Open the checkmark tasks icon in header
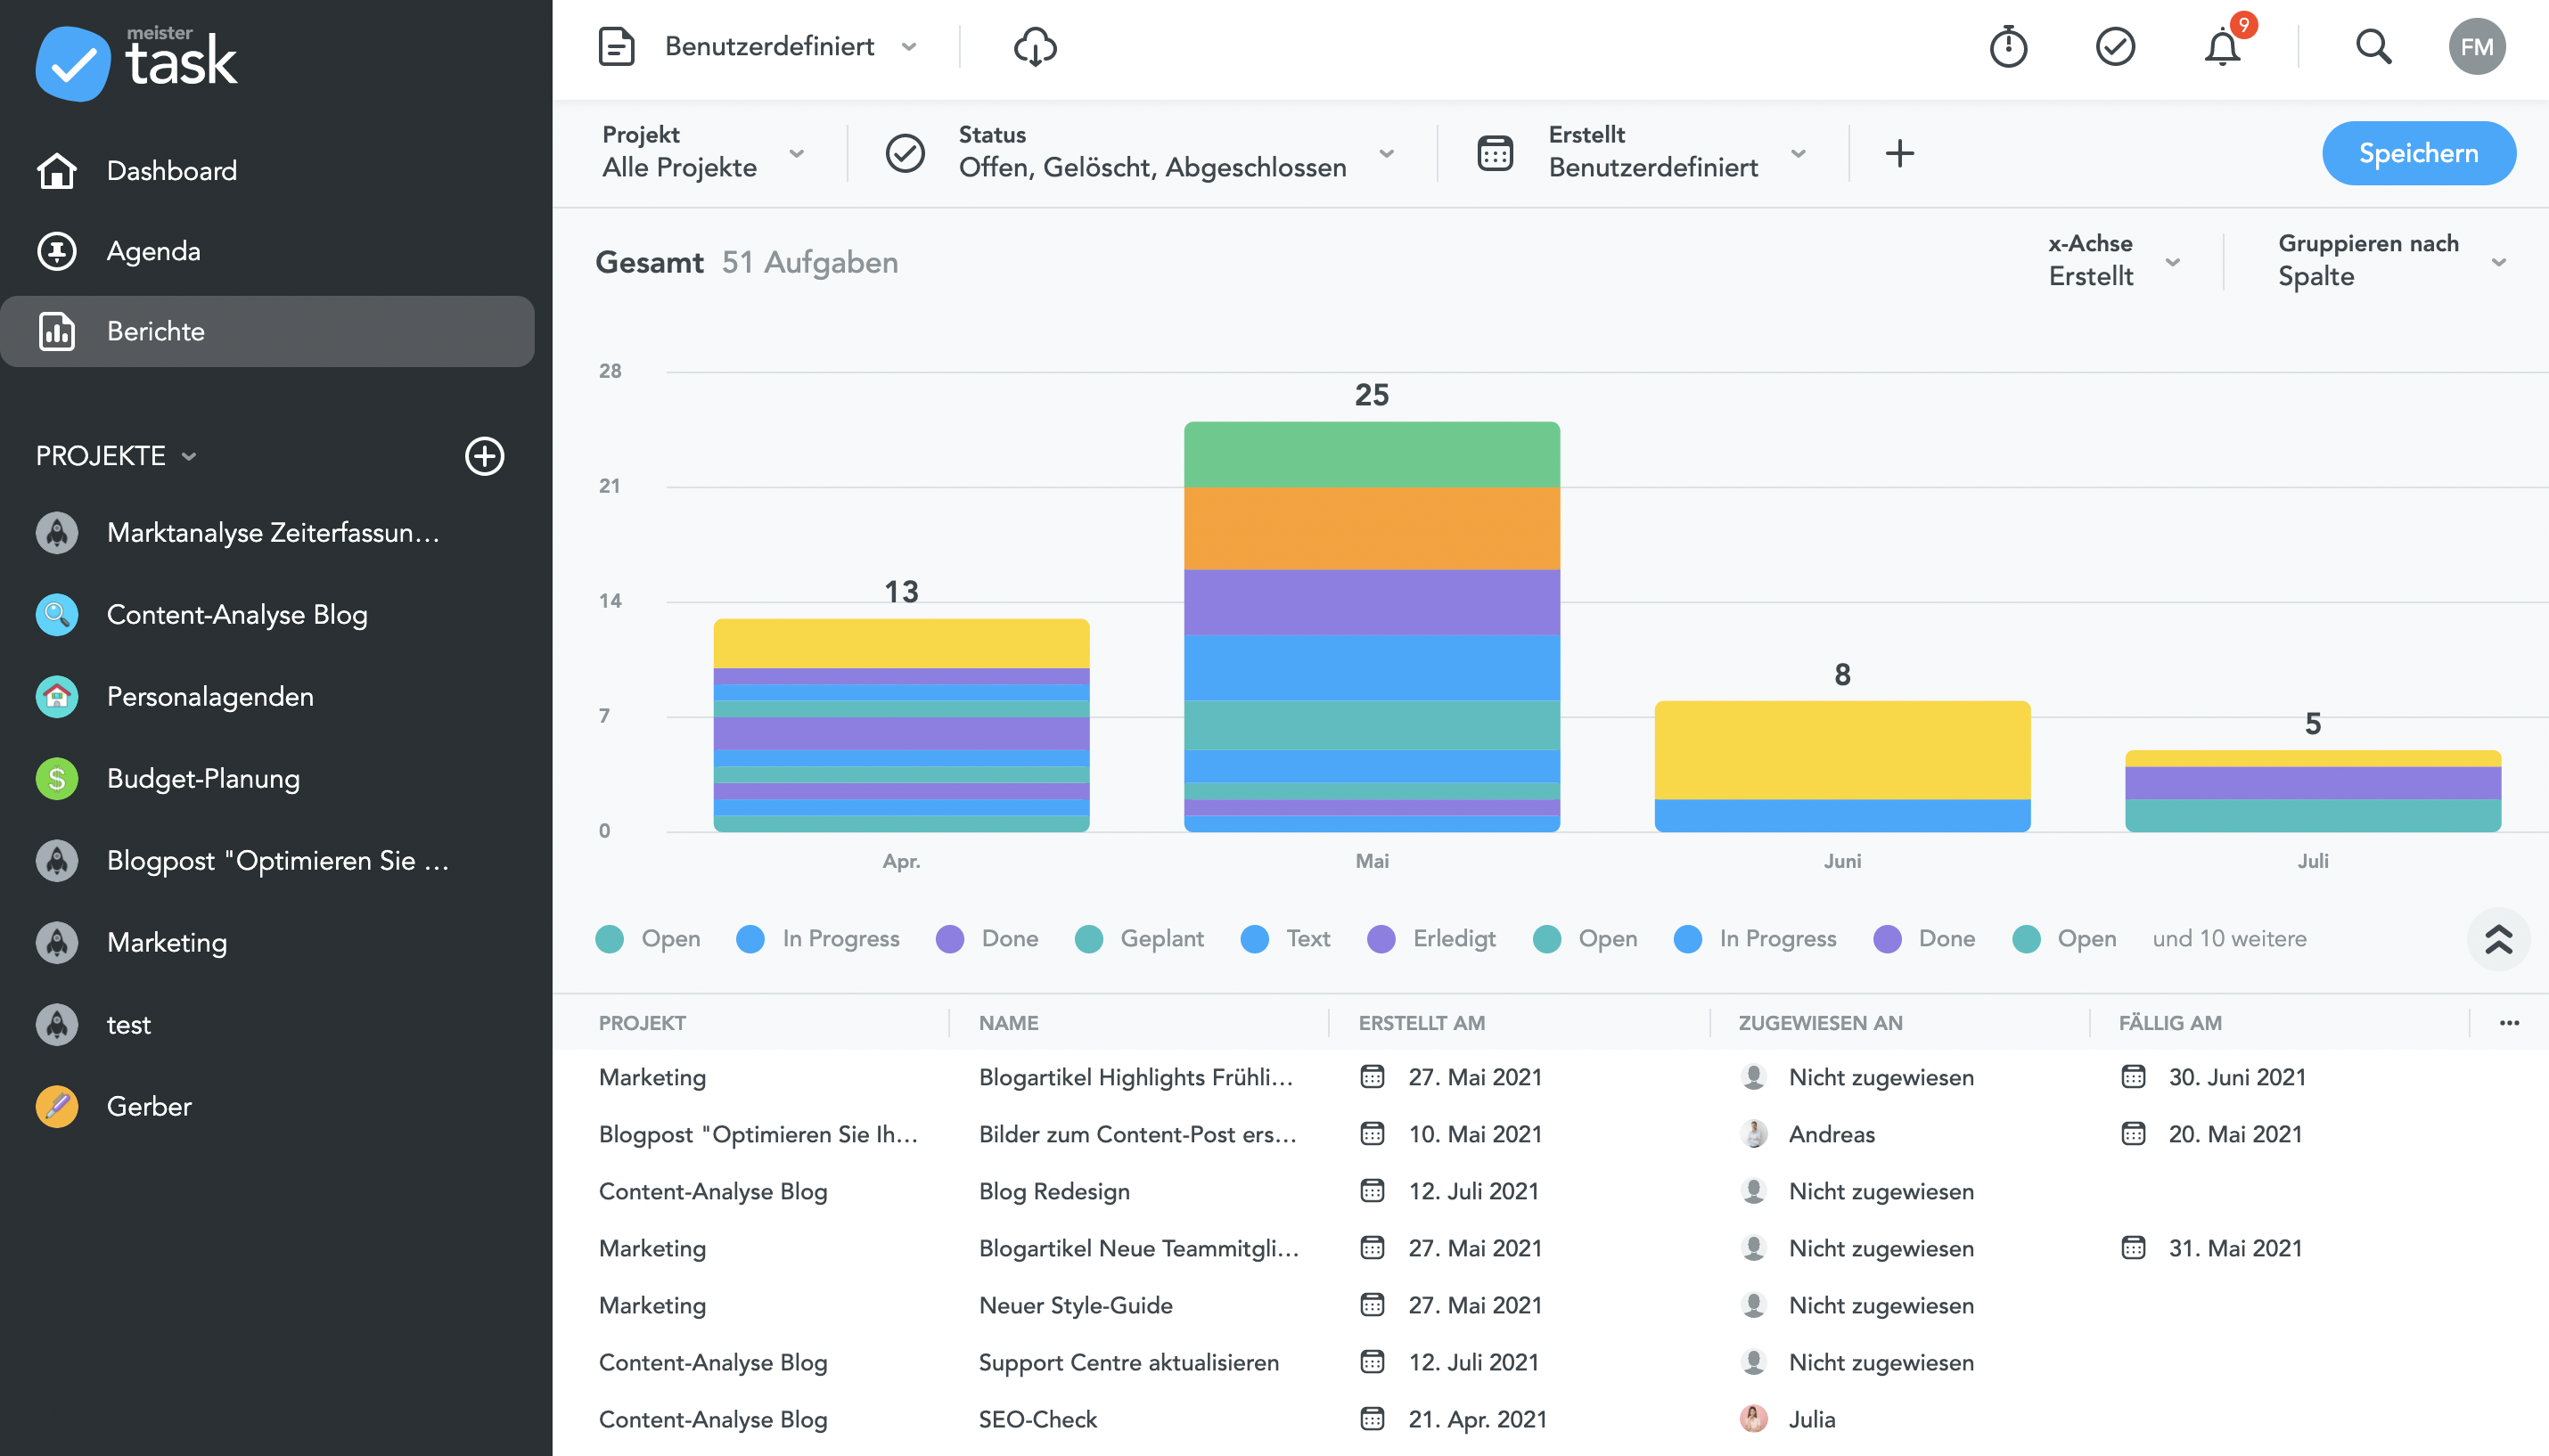Screen dimensions: 2549x1456 2115,47
